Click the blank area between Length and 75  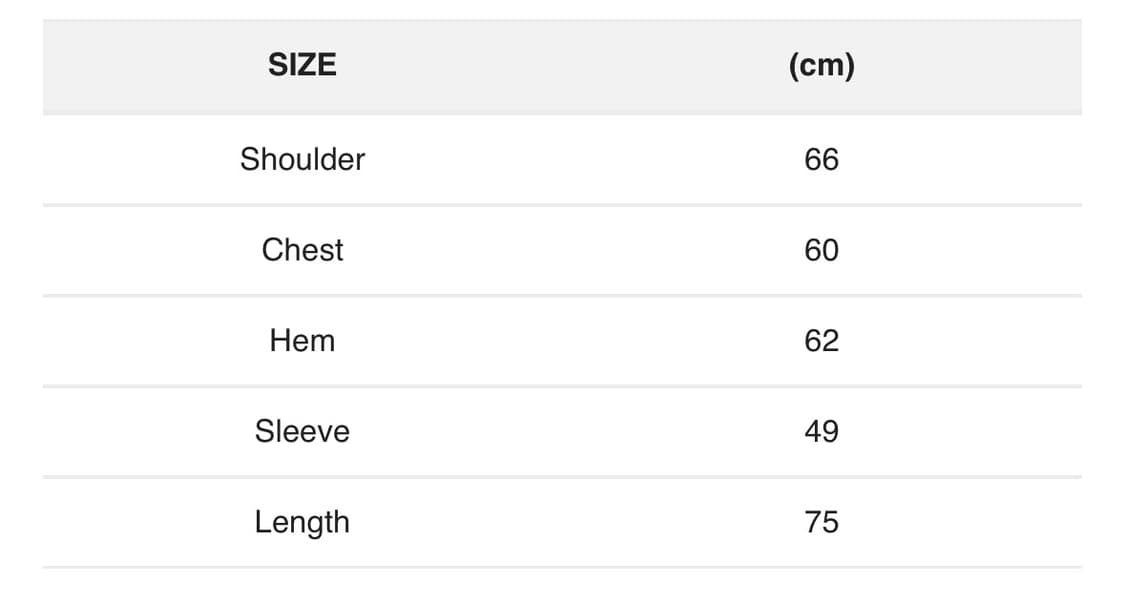562,522
